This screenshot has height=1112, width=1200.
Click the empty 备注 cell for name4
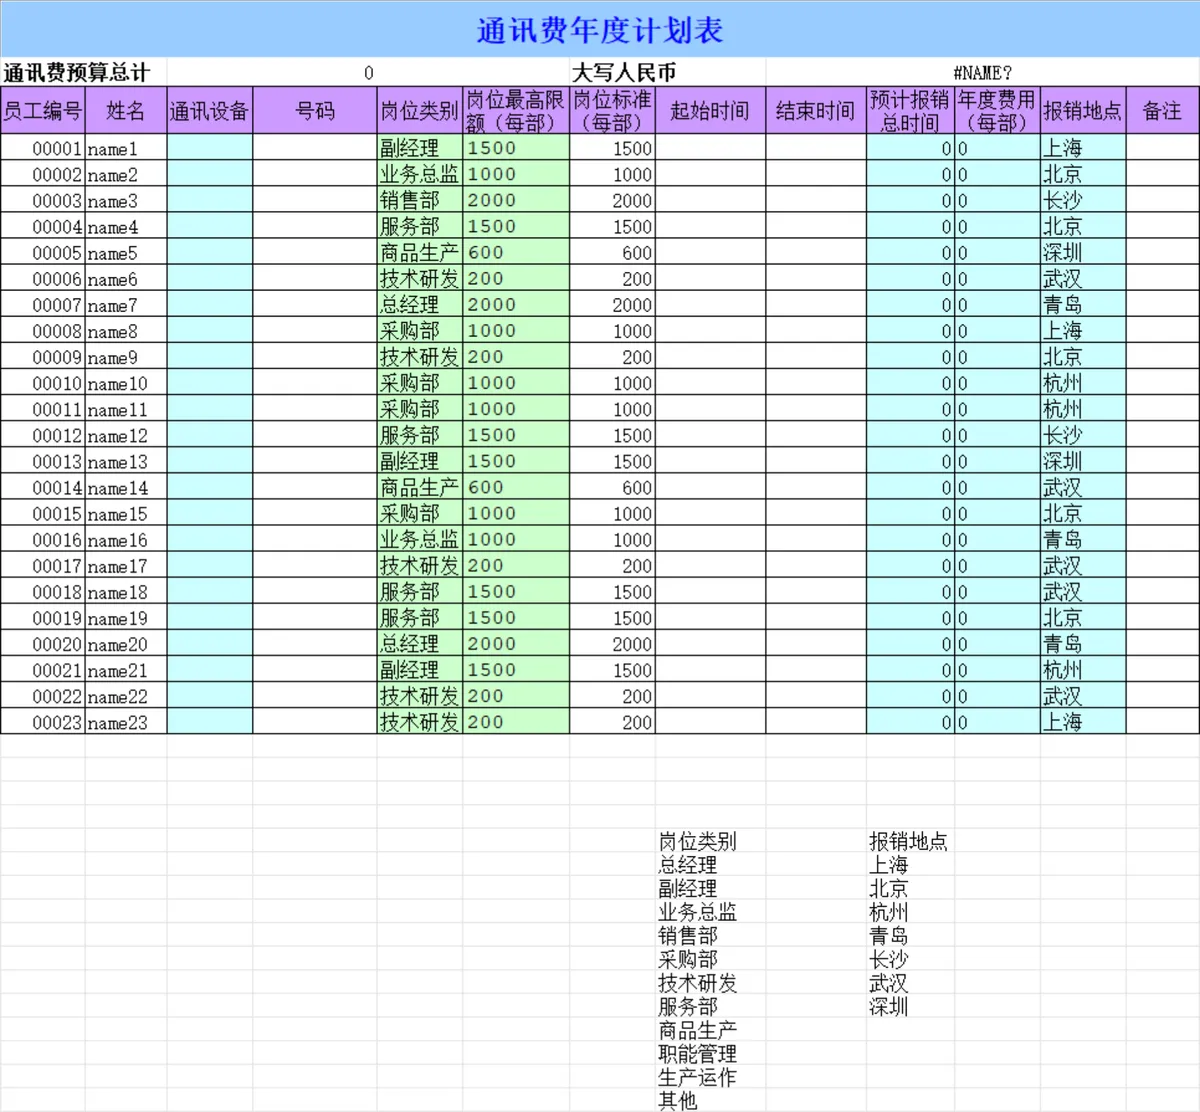[x=1163, y=227]
